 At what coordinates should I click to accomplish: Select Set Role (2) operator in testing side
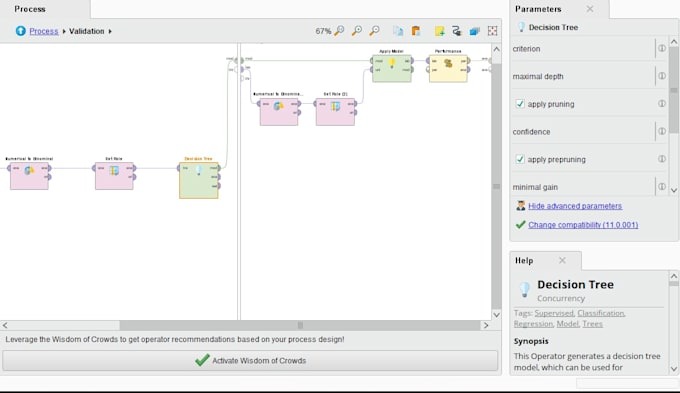335,112
